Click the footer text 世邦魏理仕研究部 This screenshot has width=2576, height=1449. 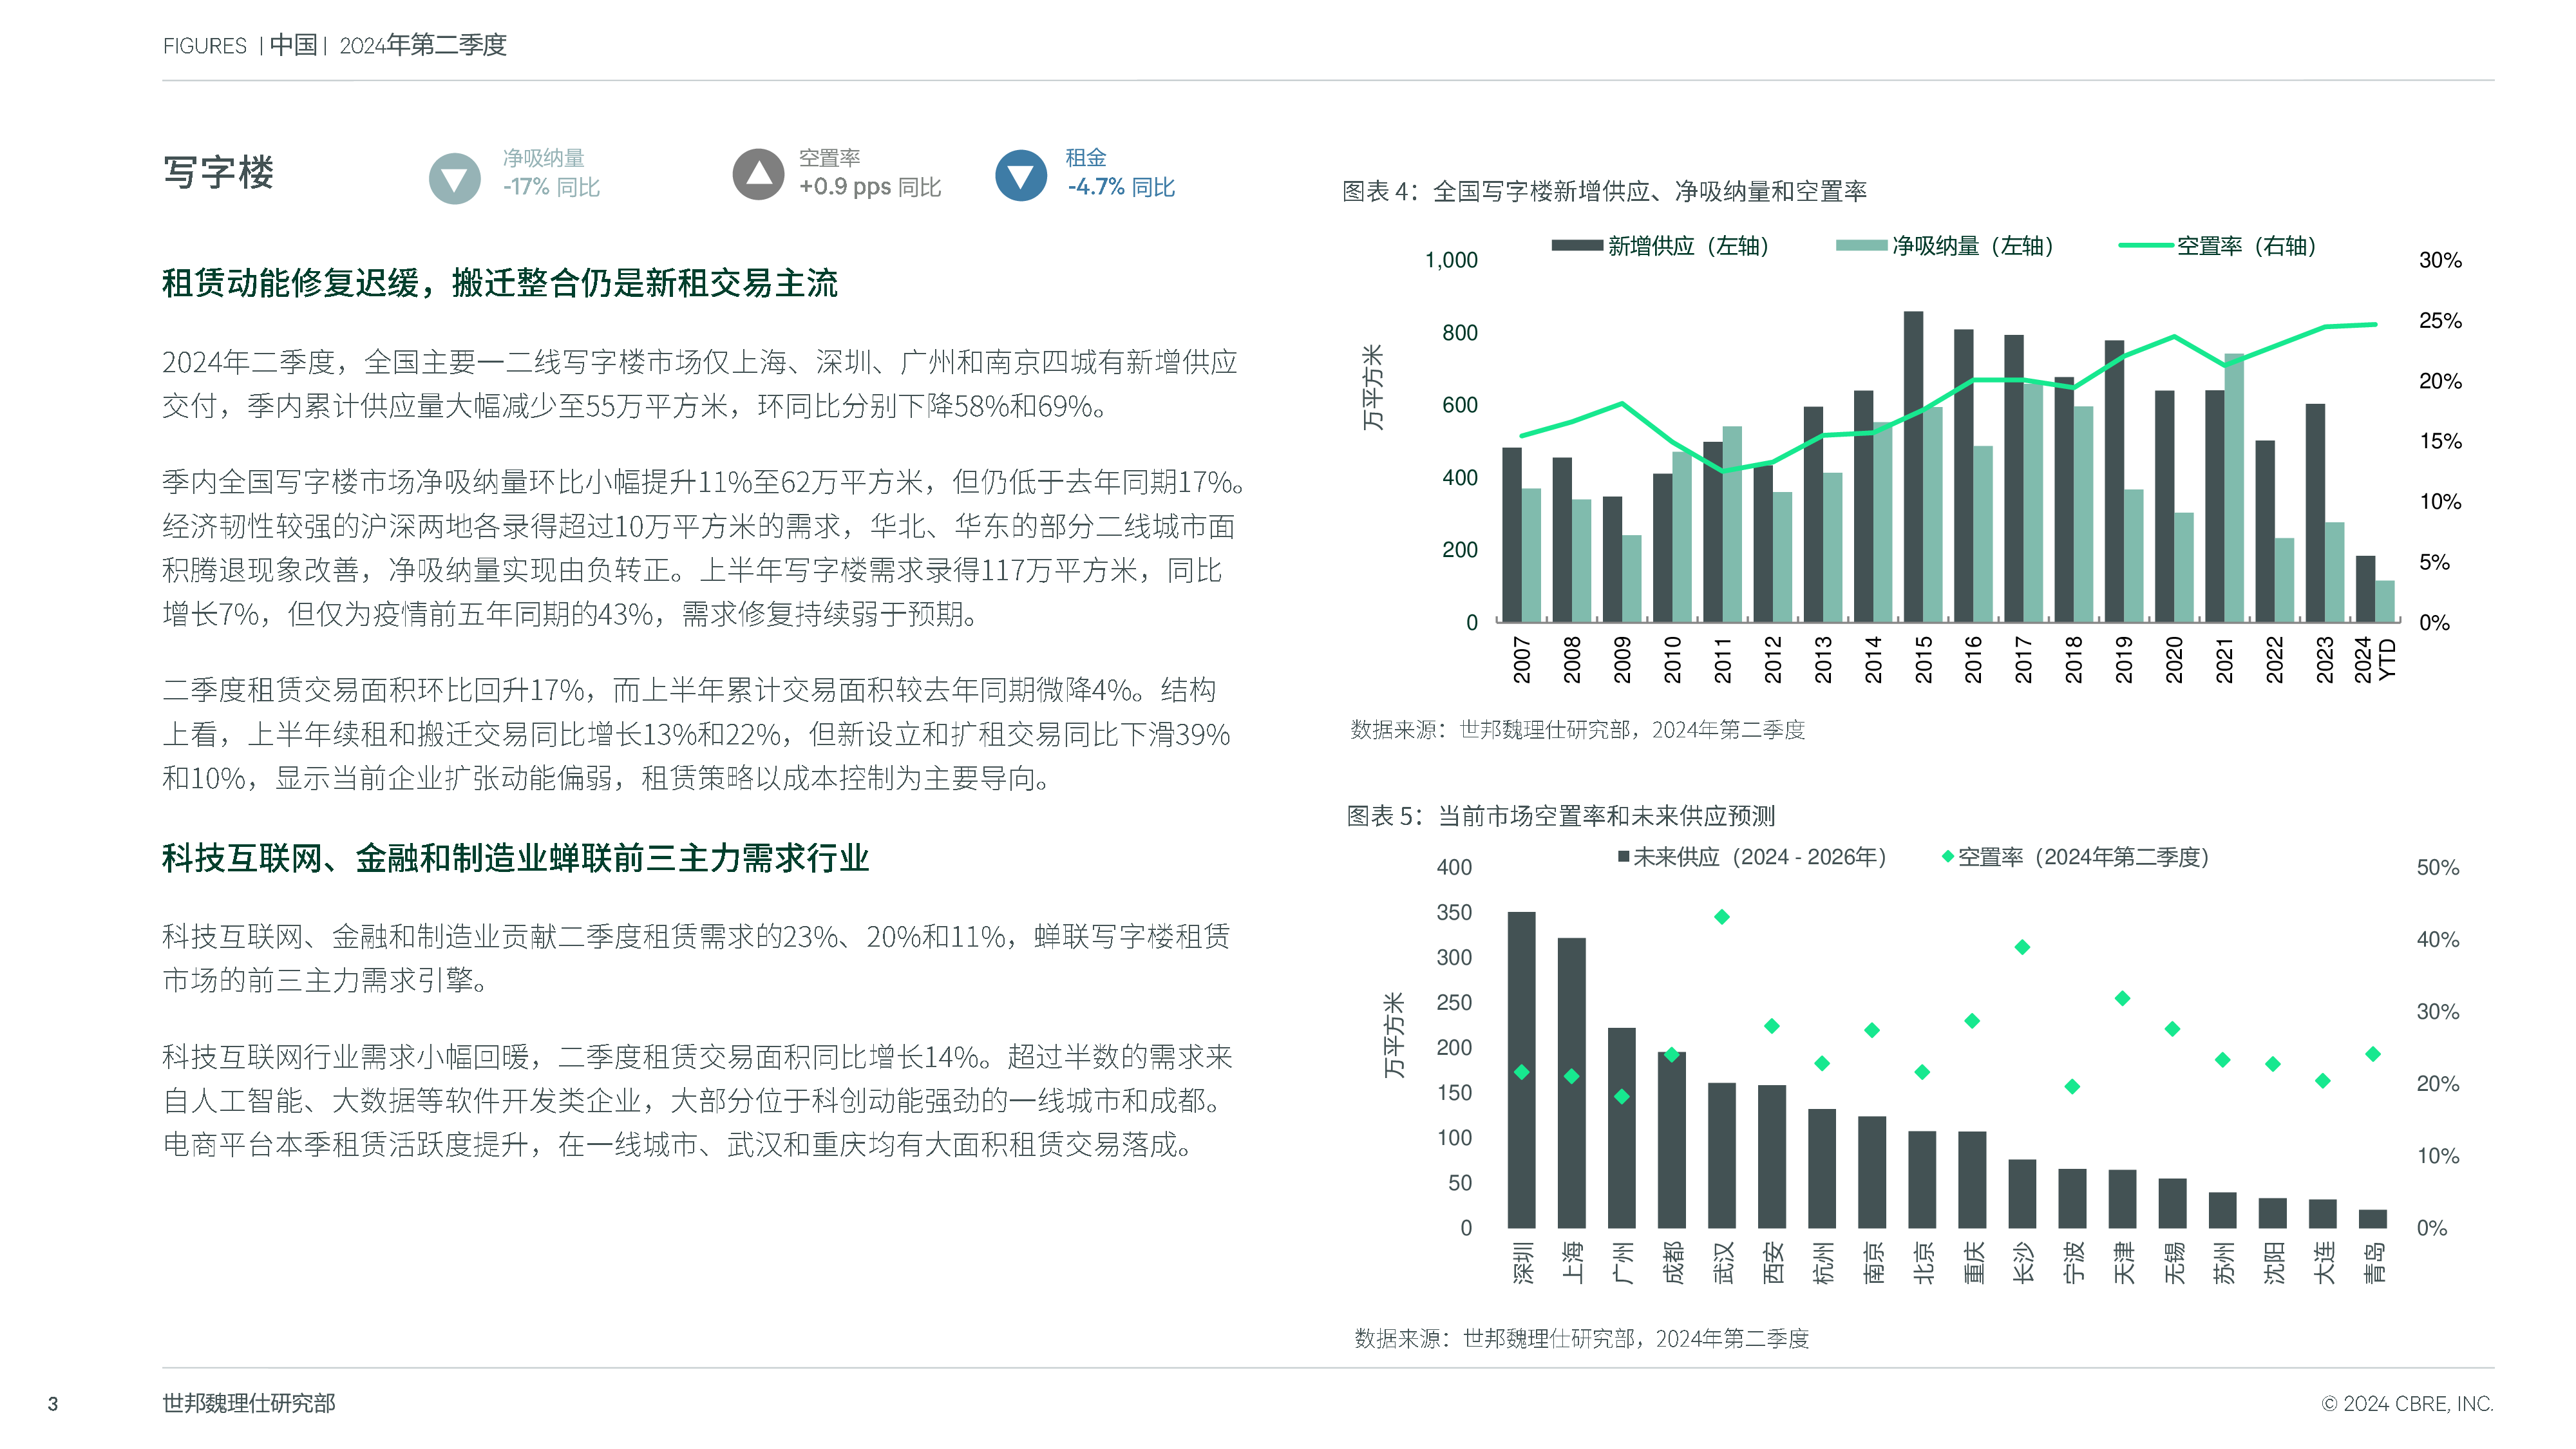coord(249,1403)
